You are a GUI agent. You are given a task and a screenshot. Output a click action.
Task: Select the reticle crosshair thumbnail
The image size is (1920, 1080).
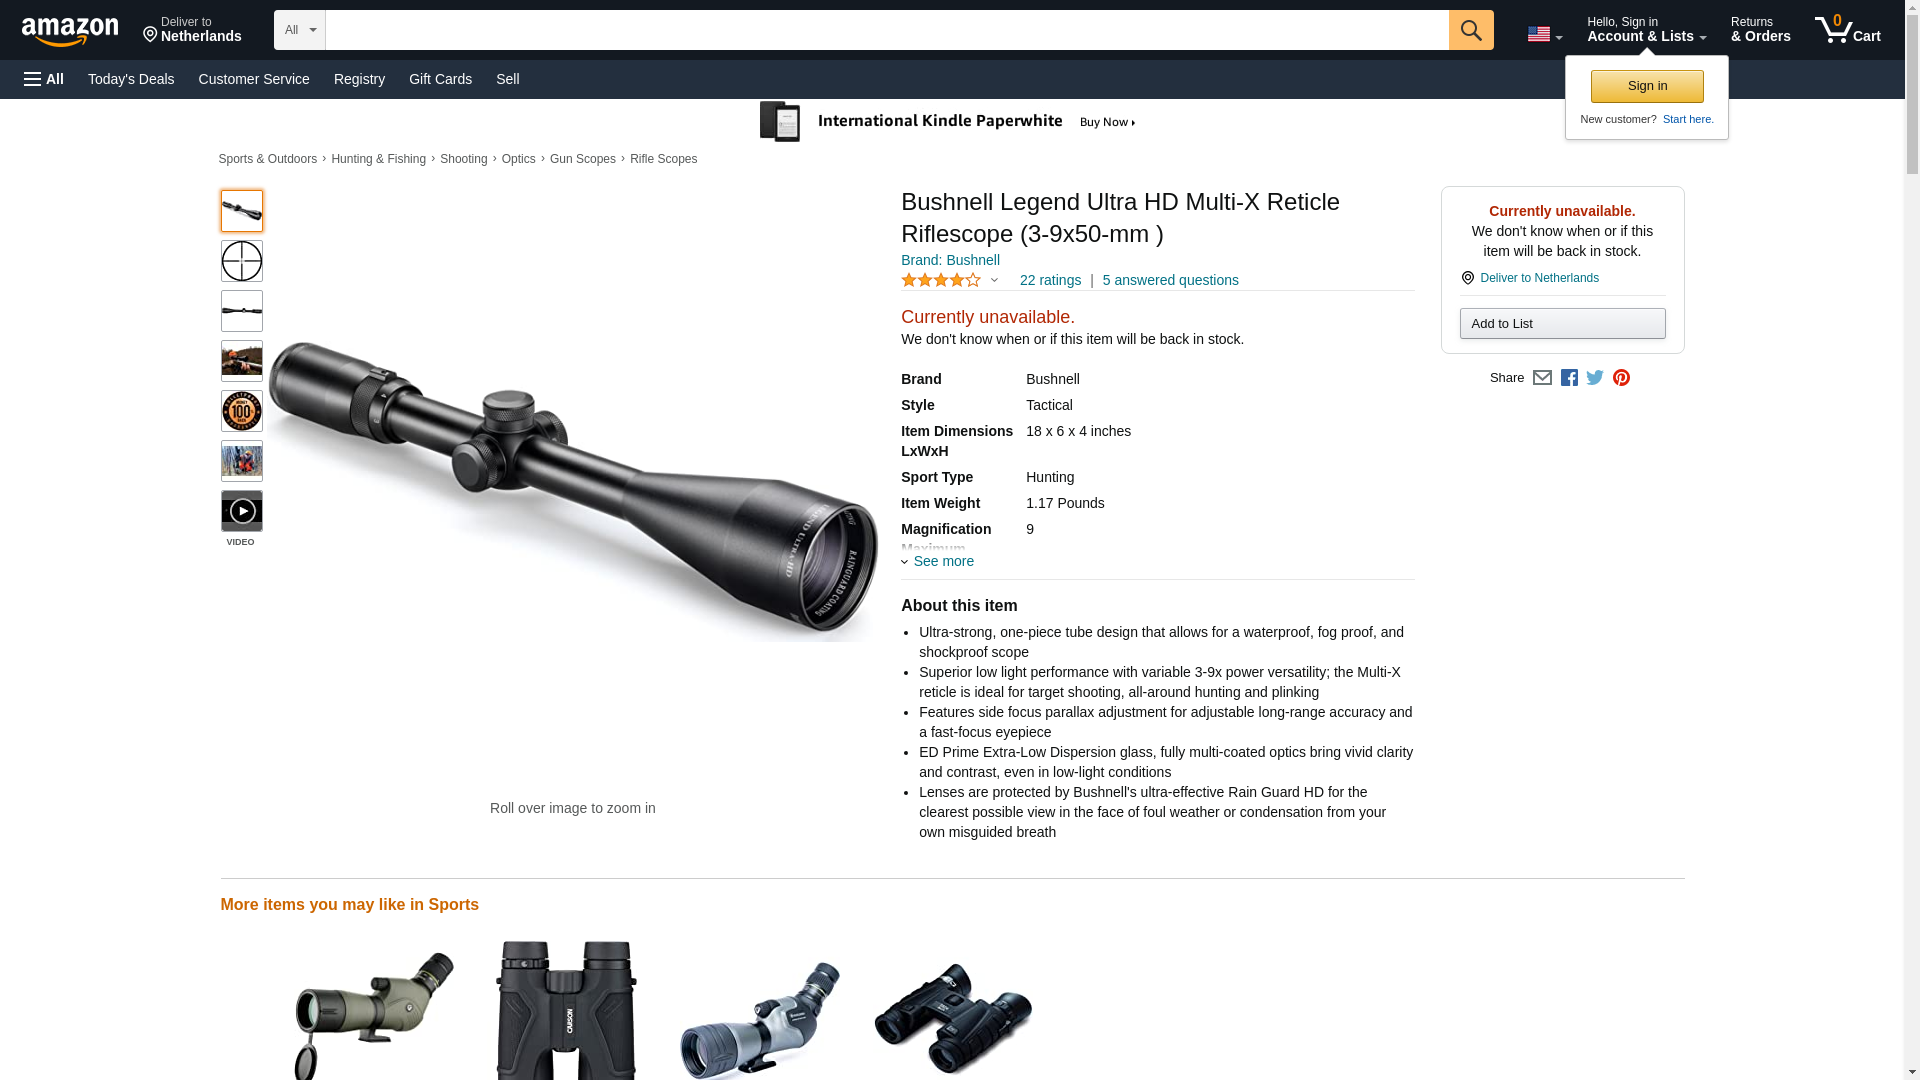[242, 261]
